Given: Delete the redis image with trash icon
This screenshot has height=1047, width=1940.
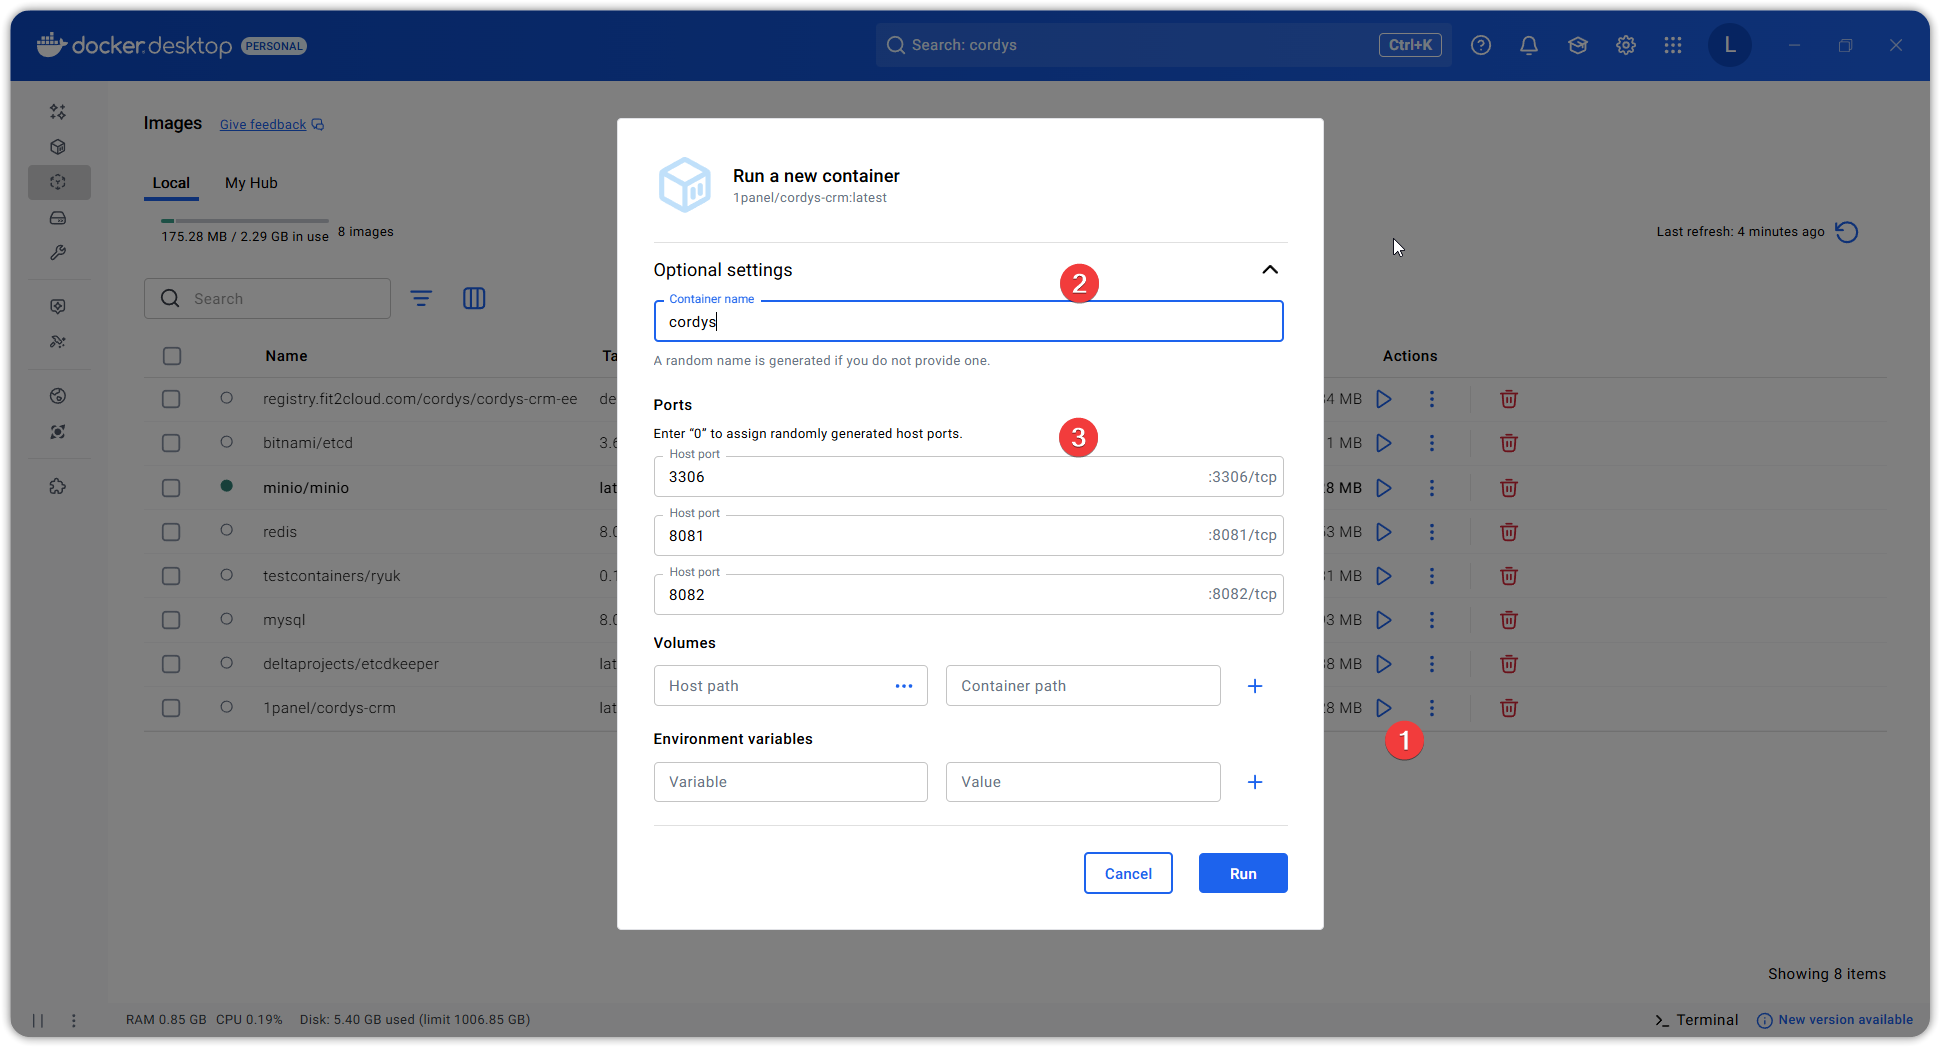Looking at the screenshot, I should tap(1508, 532).
